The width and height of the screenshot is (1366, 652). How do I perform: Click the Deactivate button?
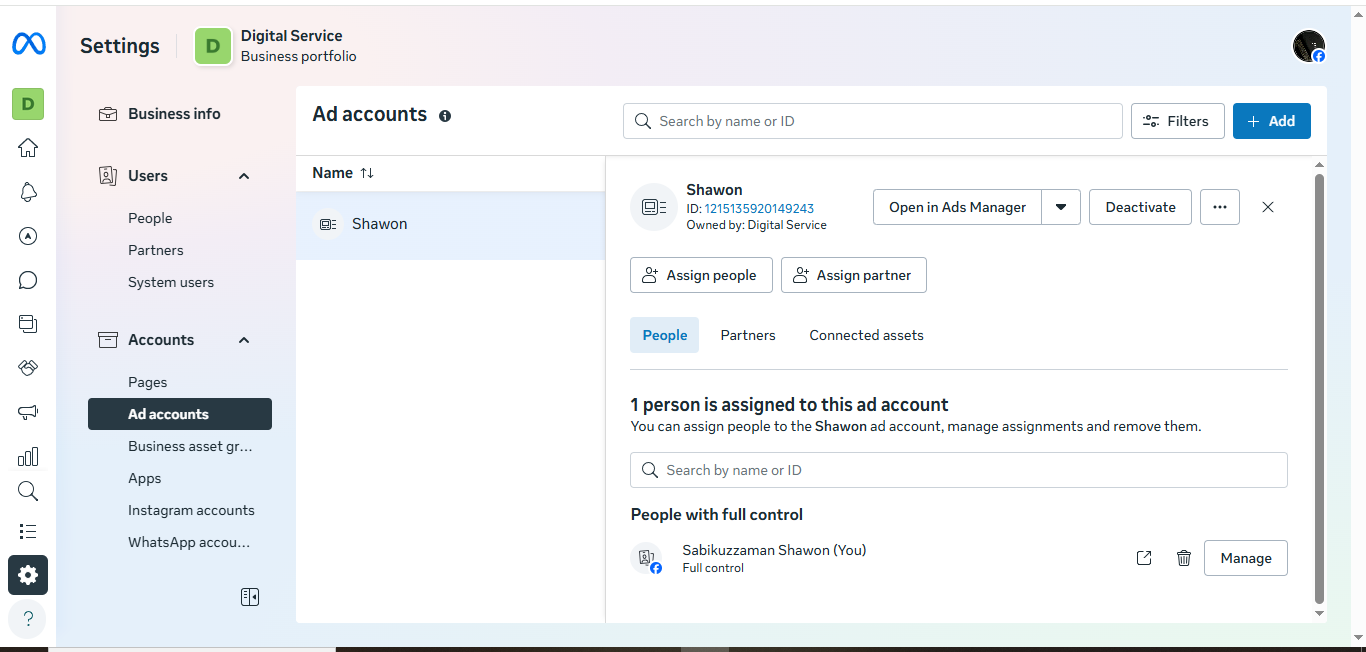[x=1140, y=207]
